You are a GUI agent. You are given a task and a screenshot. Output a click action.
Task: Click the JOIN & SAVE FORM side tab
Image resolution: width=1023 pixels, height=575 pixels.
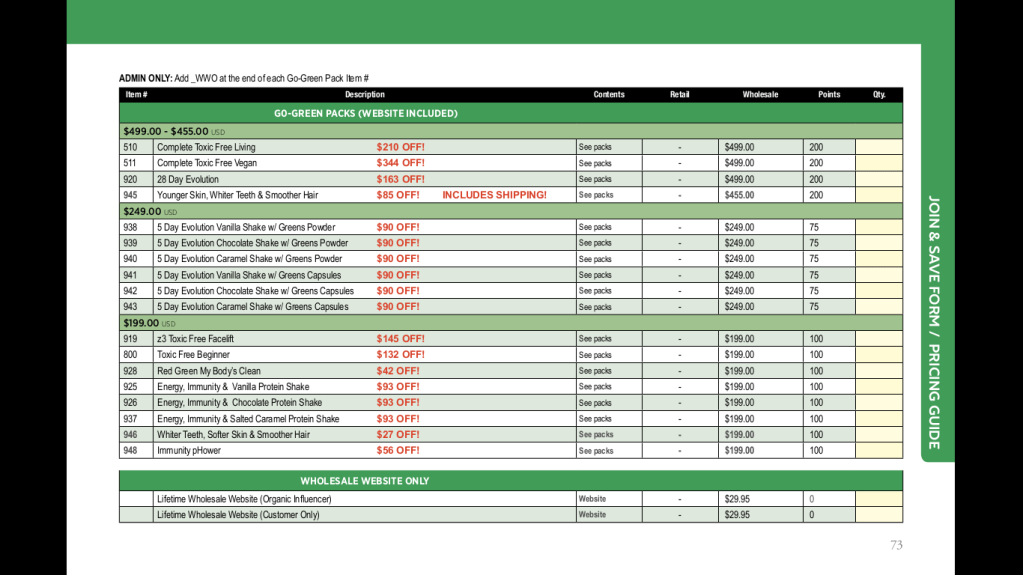pyautogui.click(x=934, y=322)
